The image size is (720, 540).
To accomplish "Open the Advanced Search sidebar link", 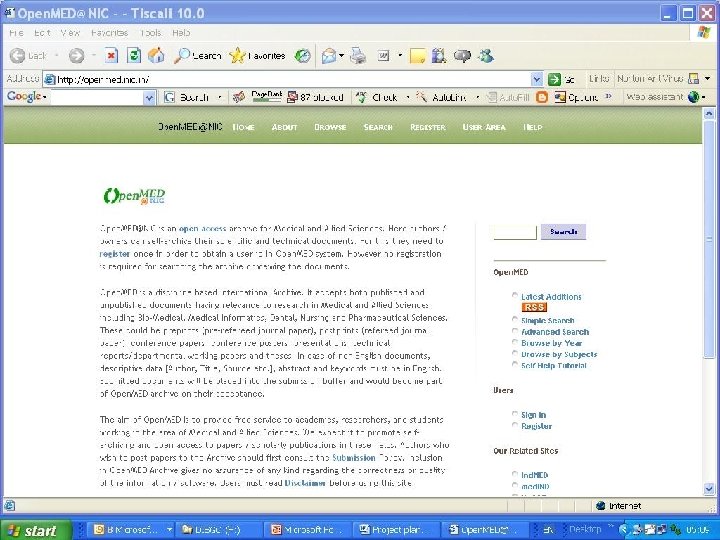I will [x=555, y=332].
